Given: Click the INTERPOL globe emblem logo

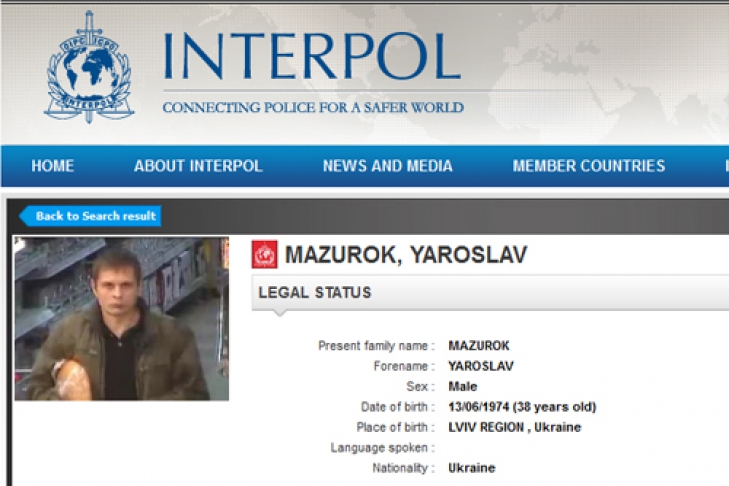Looking at the screenshot, I should click(x=89, y=67).
